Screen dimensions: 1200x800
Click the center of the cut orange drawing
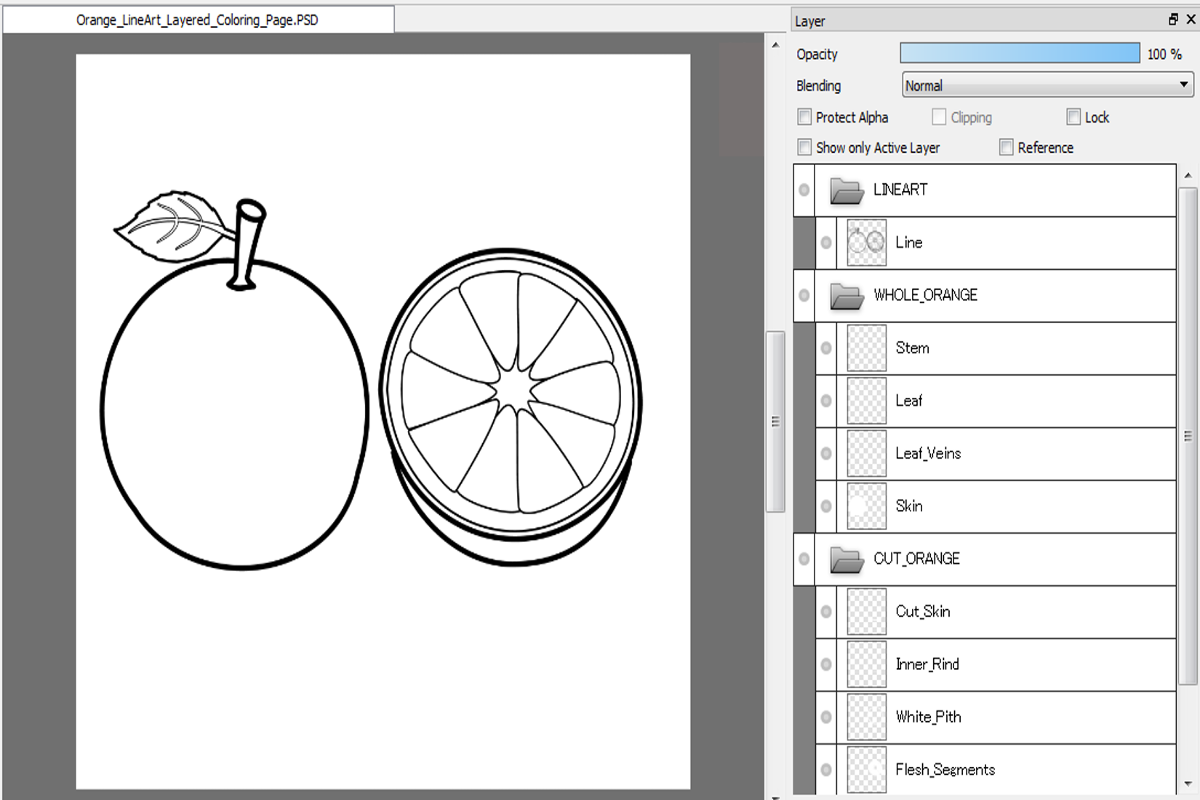click(513, 390)
